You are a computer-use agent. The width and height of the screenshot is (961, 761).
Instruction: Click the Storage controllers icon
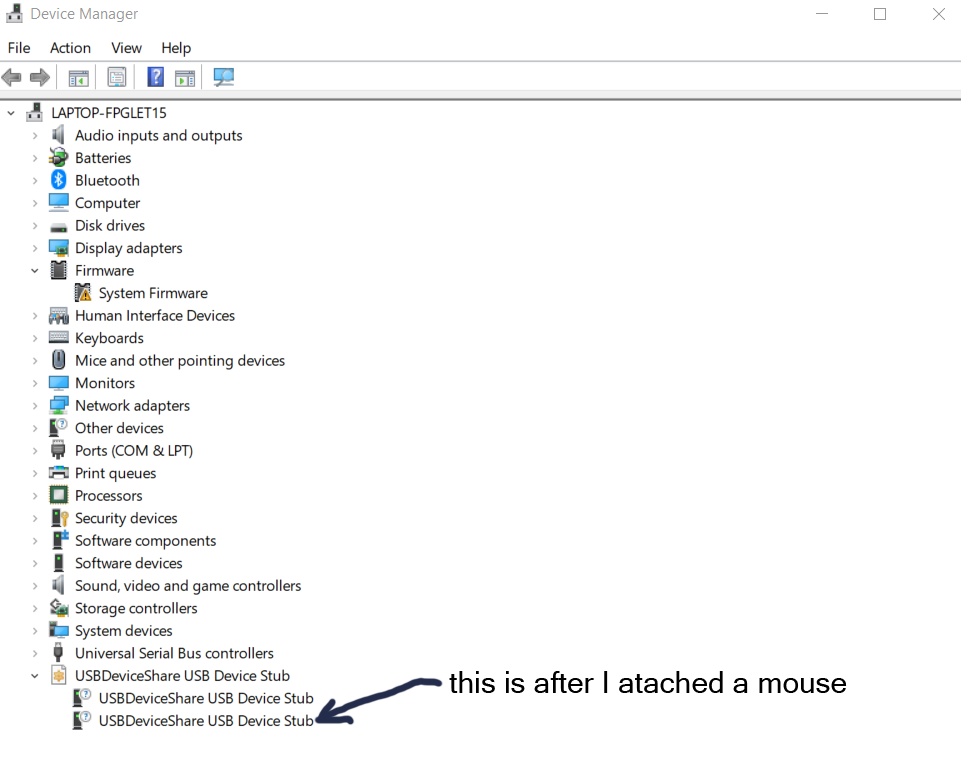(59, 608)
